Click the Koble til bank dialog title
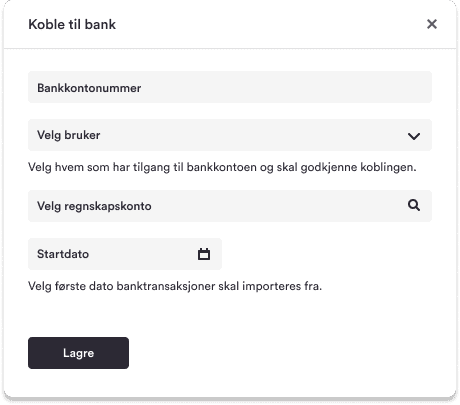Viewport: 460px width, 405px height. [x=72, y=24]
